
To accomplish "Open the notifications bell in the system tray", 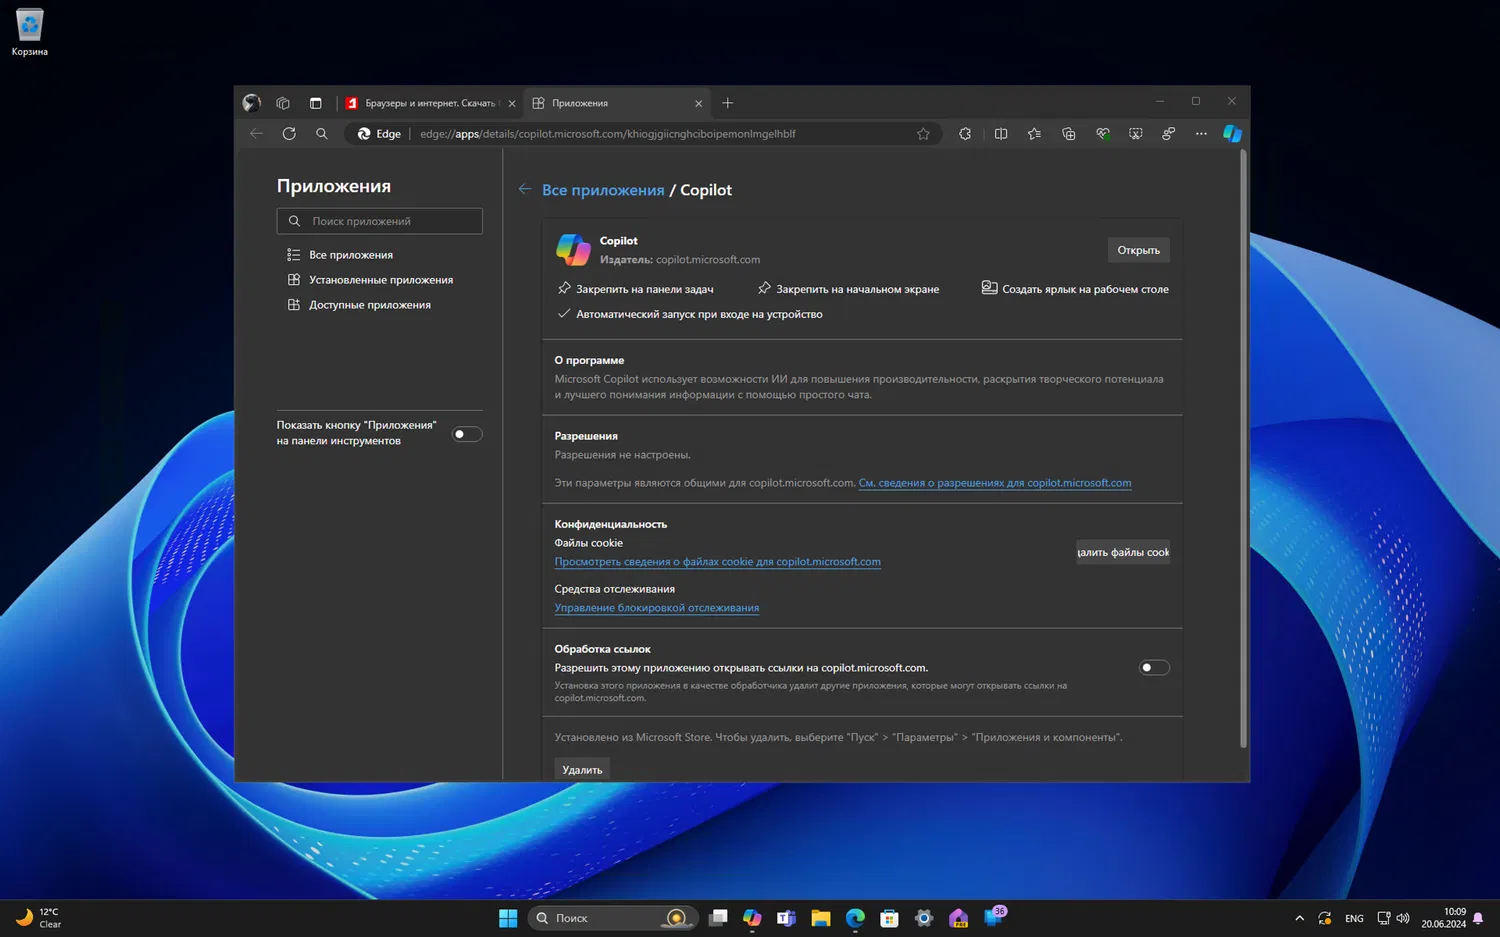I will click(1478, 918).
